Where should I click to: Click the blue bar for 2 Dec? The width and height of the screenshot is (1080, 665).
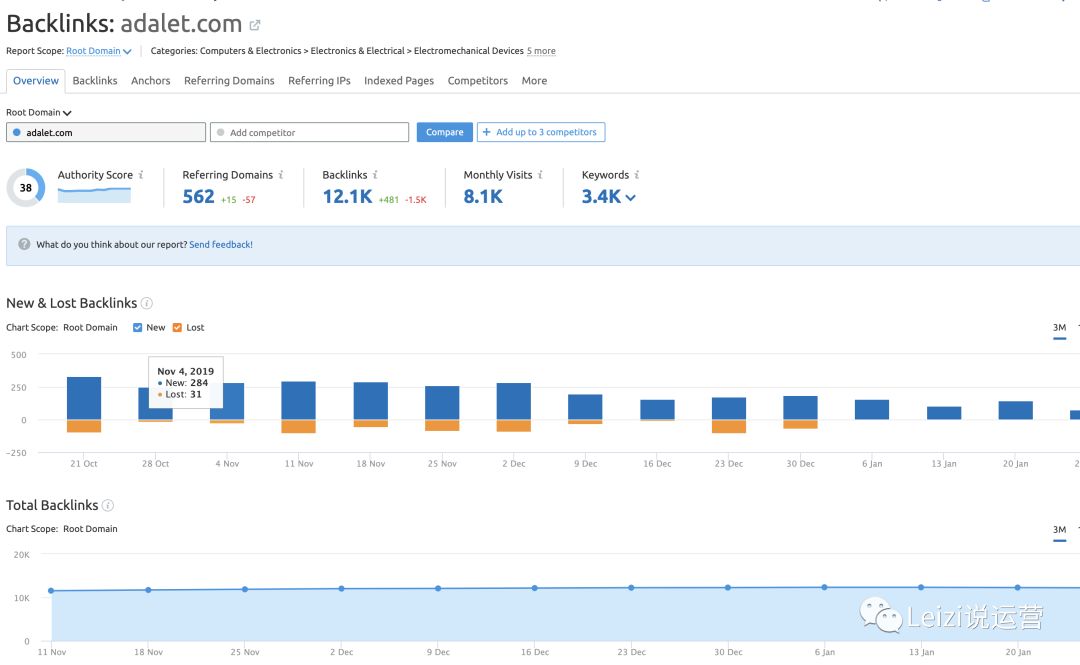click(x=514, y=401)
